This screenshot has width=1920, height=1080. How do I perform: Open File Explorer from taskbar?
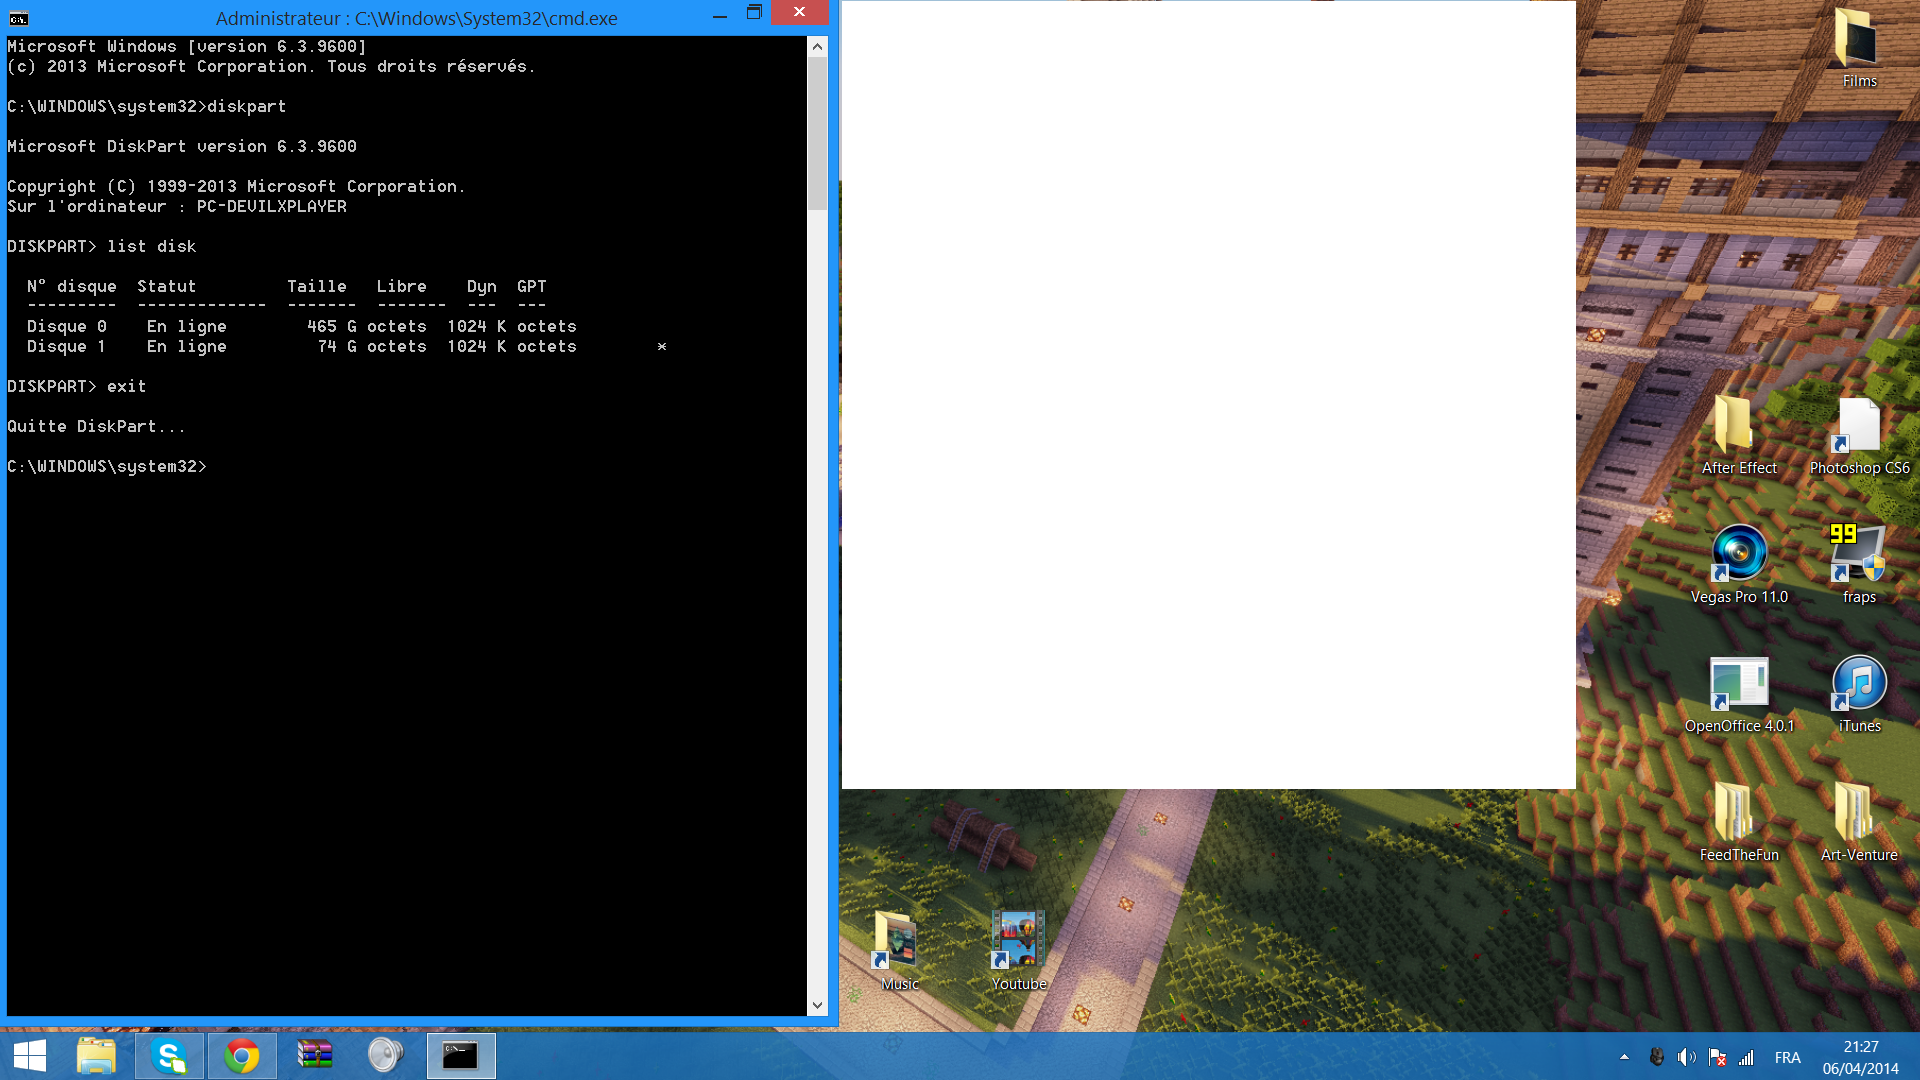pyautogui.click(x=96, y=1056)
